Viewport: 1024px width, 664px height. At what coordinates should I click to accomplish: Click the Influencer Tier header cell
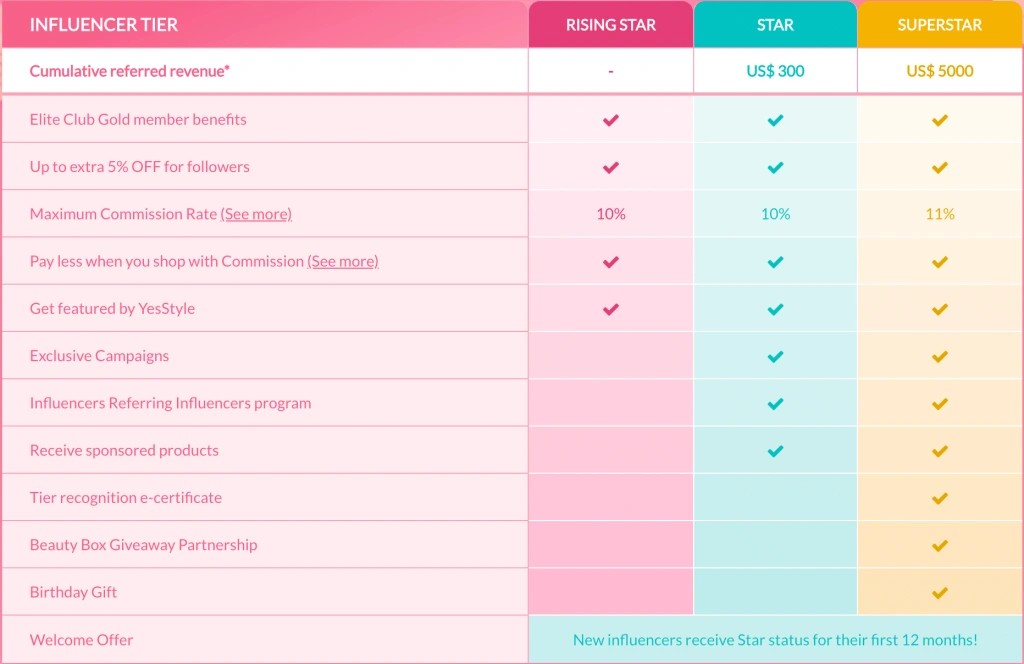coord(104,25)
